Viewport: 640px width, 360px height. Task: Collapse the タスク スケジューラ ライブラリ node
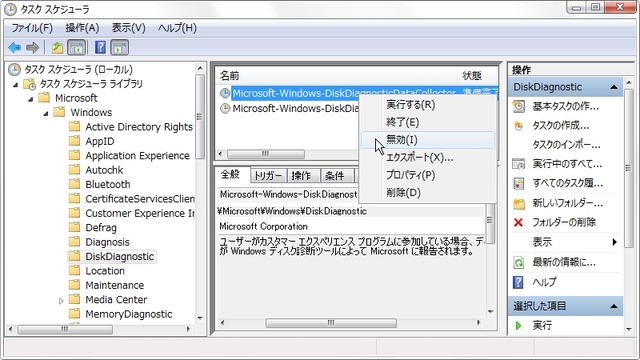click(x=16, y=85)
